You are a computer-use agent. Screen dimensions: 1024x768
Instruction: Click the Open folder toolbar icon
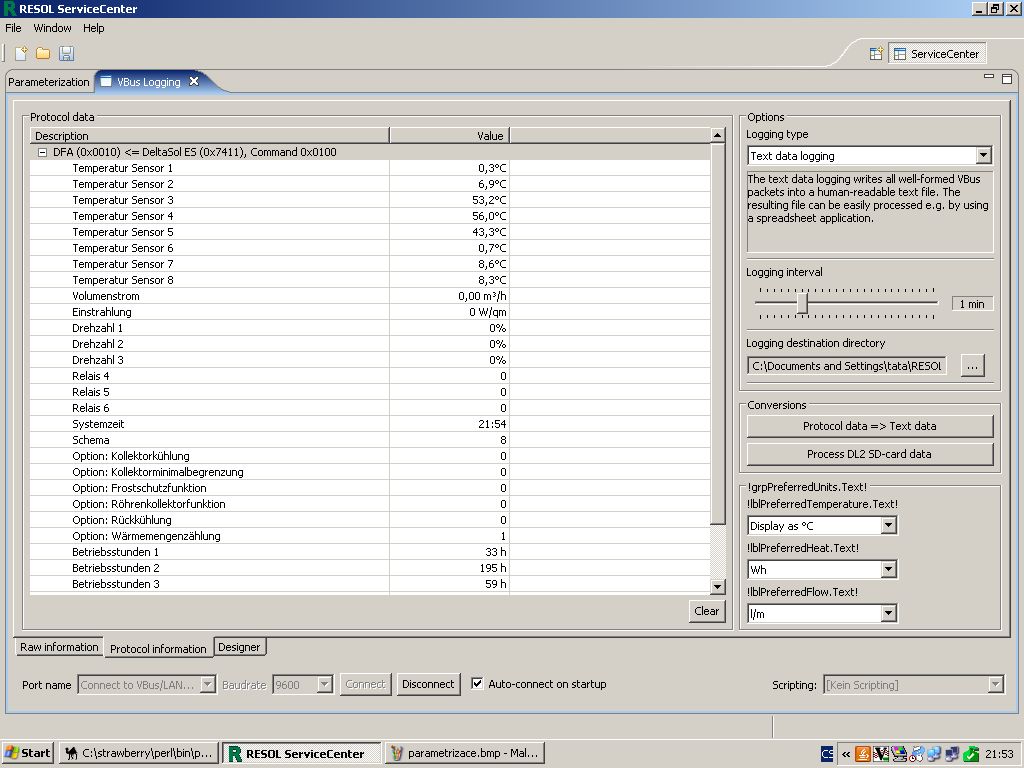43,53
